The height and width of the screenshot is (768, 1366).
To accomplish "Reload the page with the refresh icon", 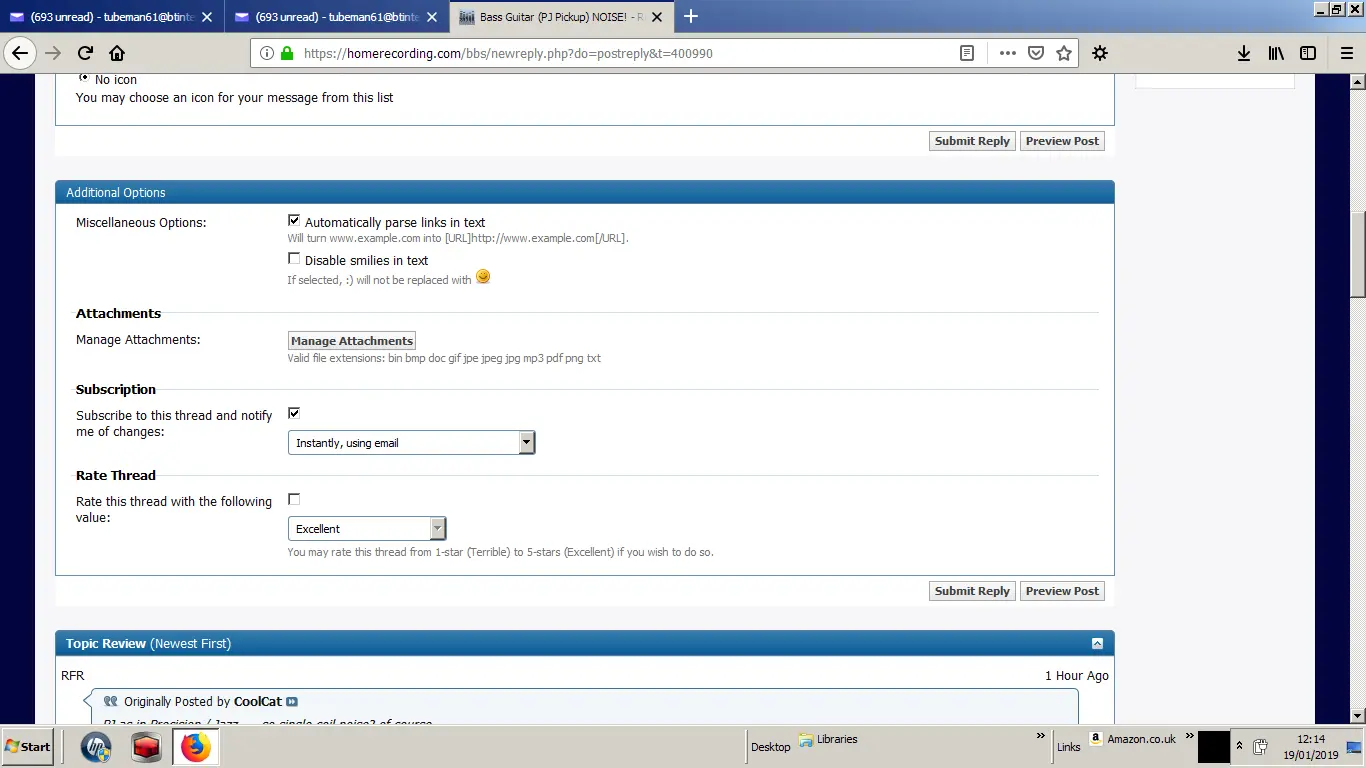I will point(85,54).
